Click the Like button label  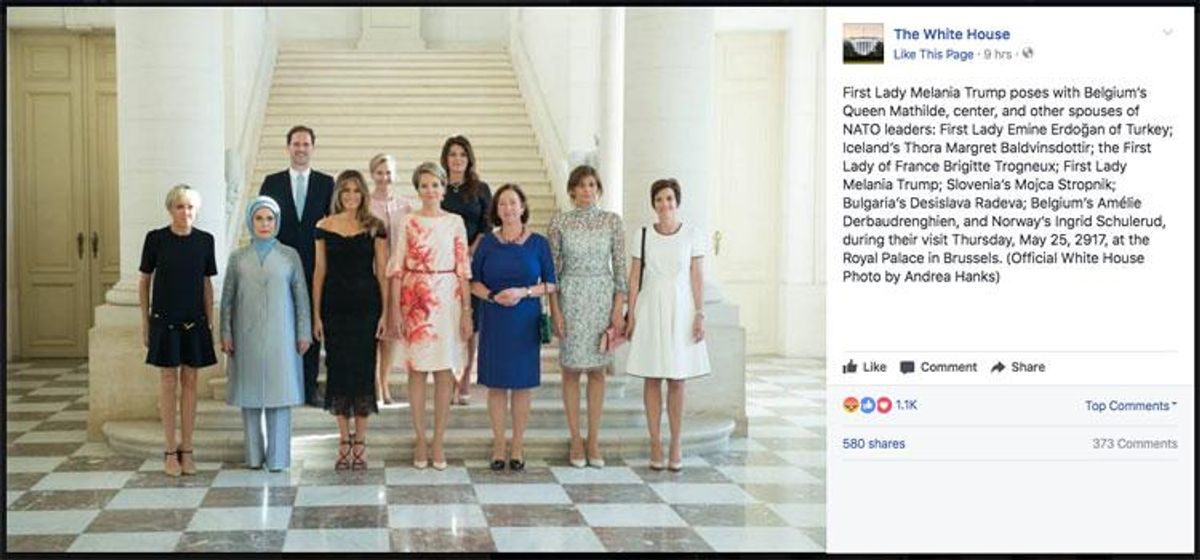[874, 367]
